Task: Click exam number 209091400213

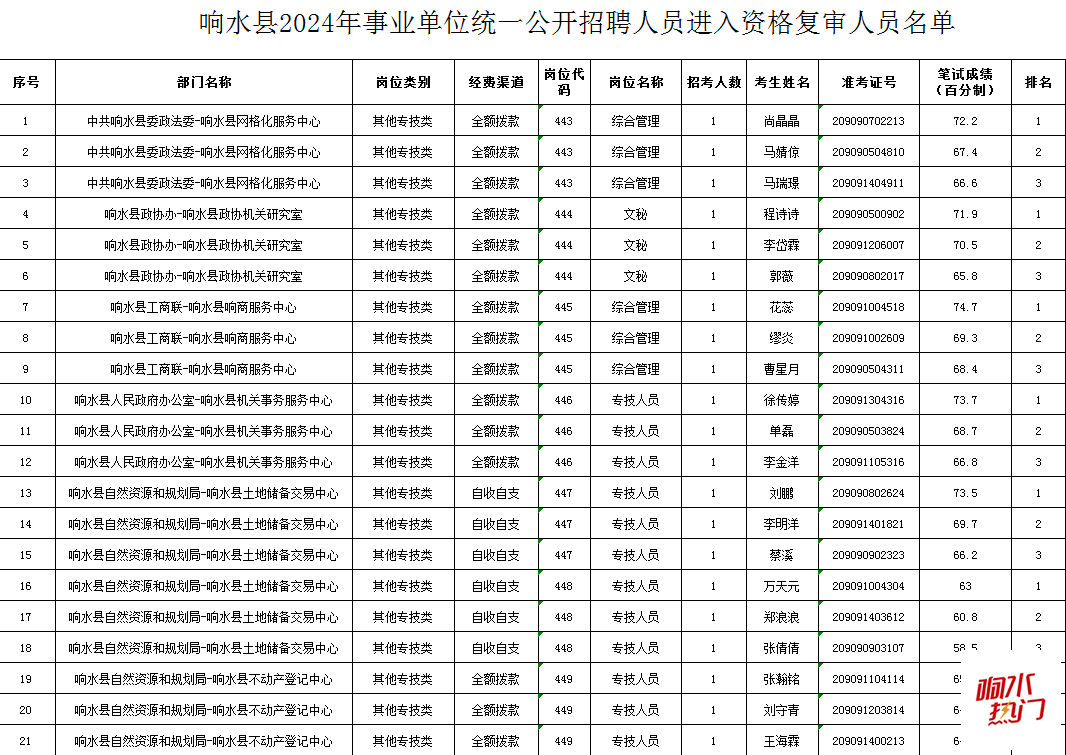Action: (869, 742)
